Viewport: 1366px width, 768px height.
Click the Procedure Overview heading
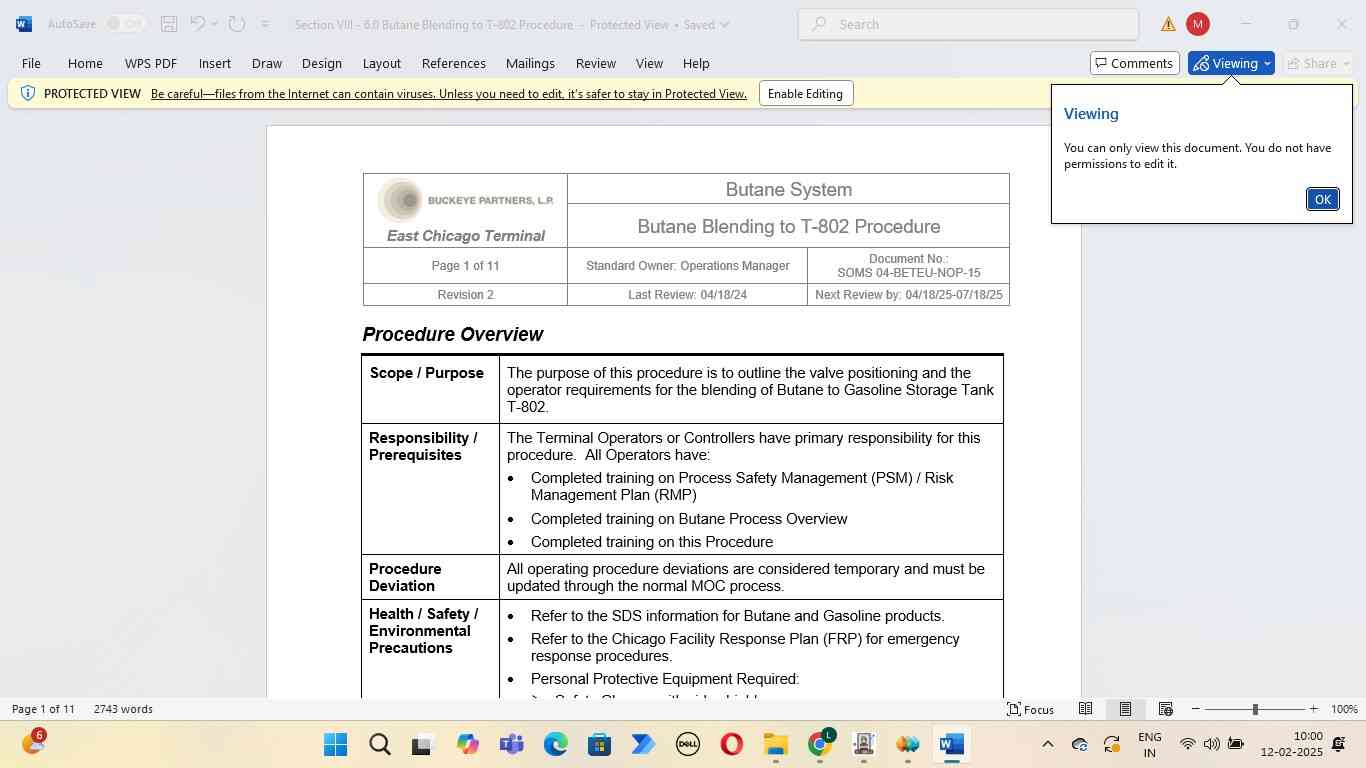[453, 334]
